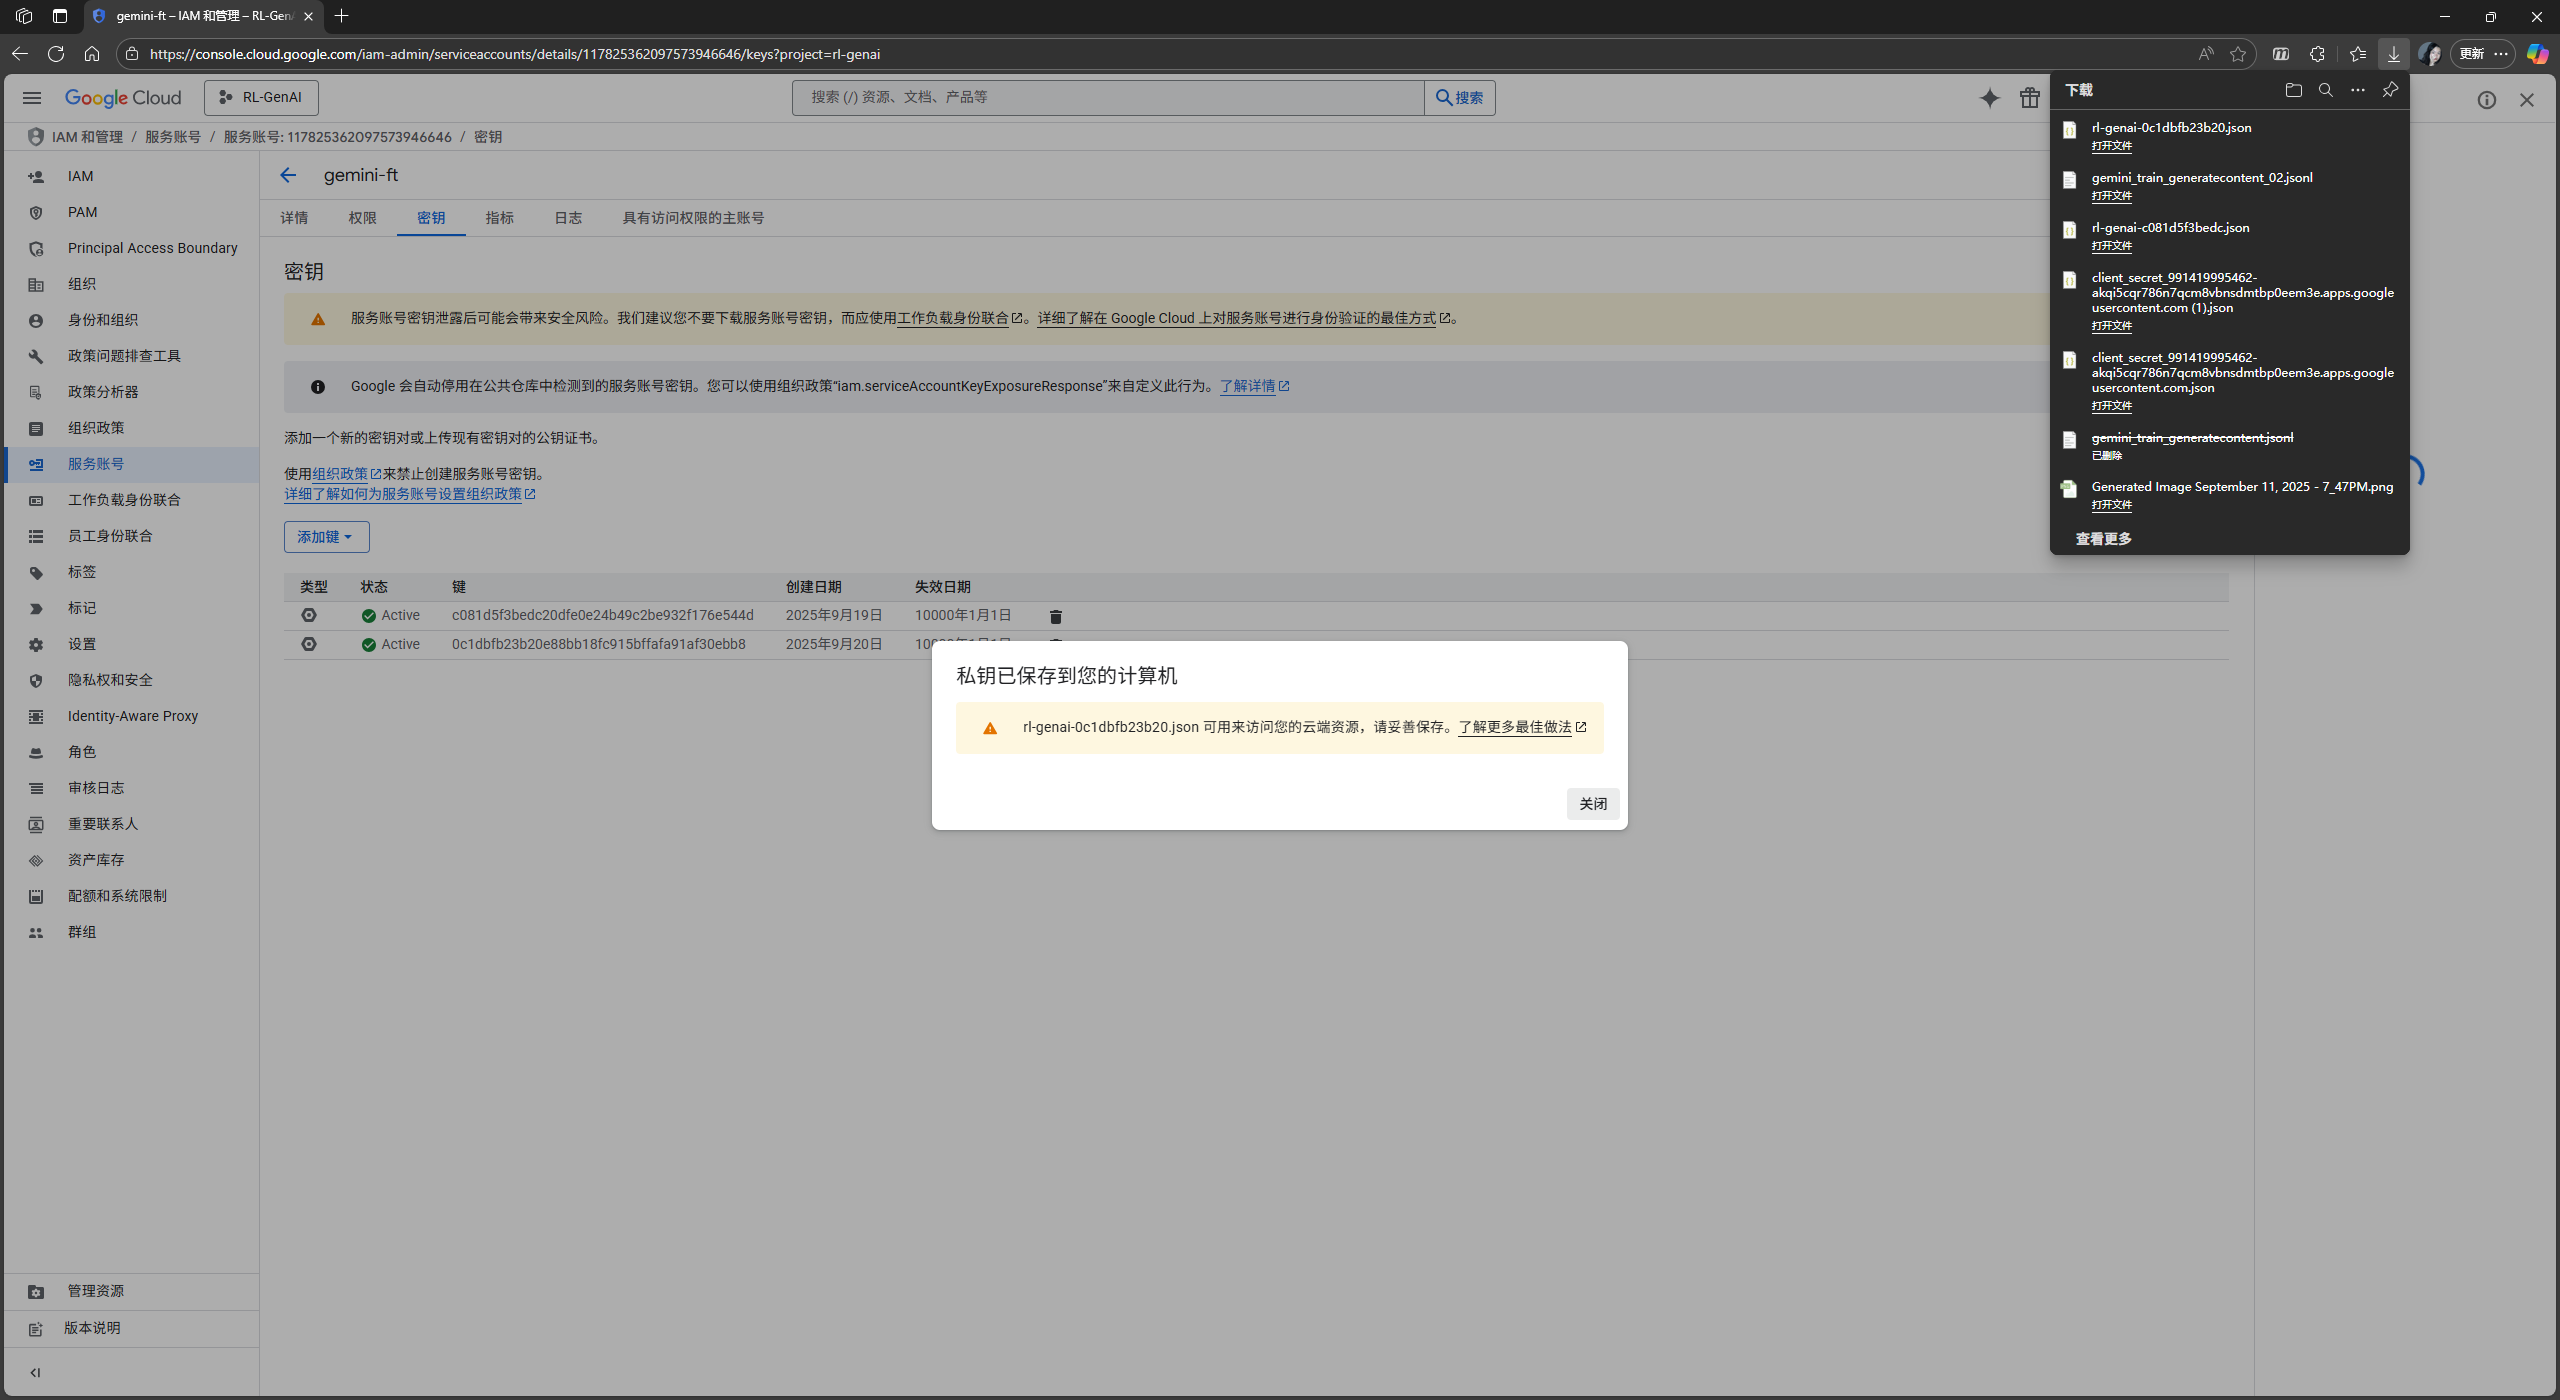The height and width of the screenshot is (1400, 2560).
Task: Click browser downloads toolbar icon
Action: point(2393,54)
